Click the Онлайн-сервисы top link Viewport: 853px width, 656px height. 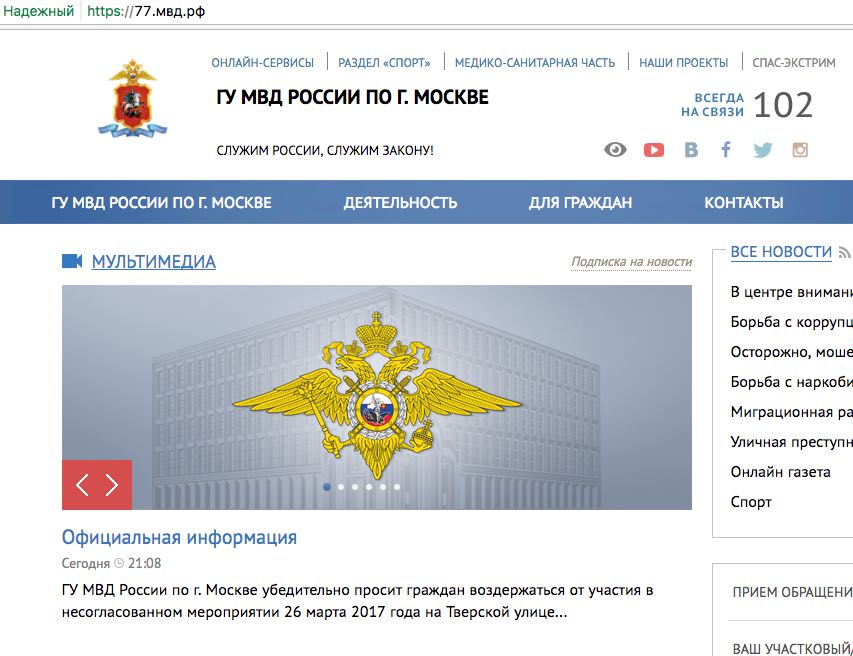(x=263, y=63)
